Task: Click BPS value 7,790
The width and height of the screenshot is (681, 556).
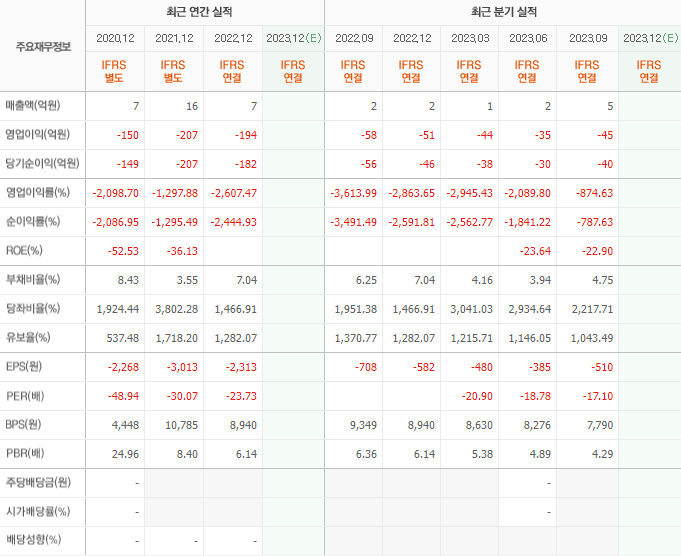Action: (x=600, y=425)
